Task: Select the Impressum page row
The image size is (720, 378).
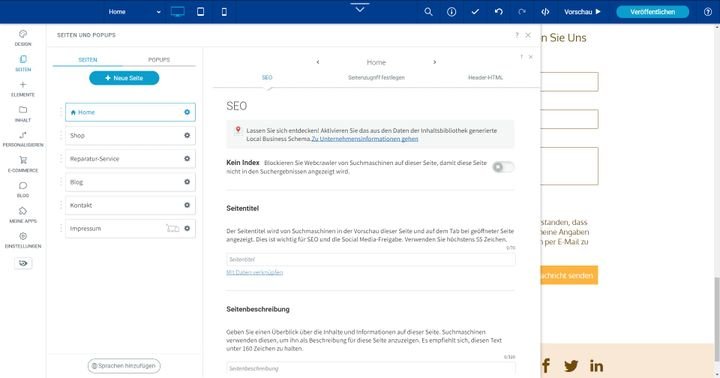Action: (130, 228)
